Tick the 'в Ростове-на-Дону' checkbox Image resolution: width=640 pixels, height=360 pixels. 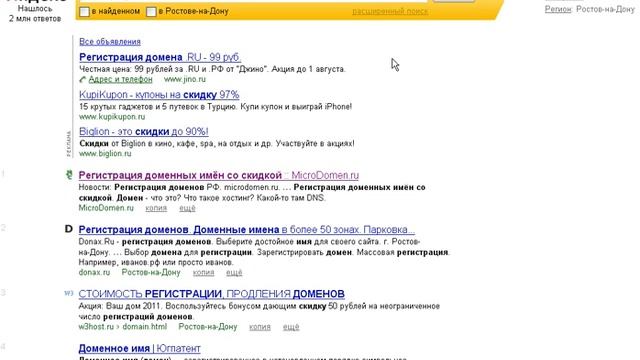click(x=151, y=12)
